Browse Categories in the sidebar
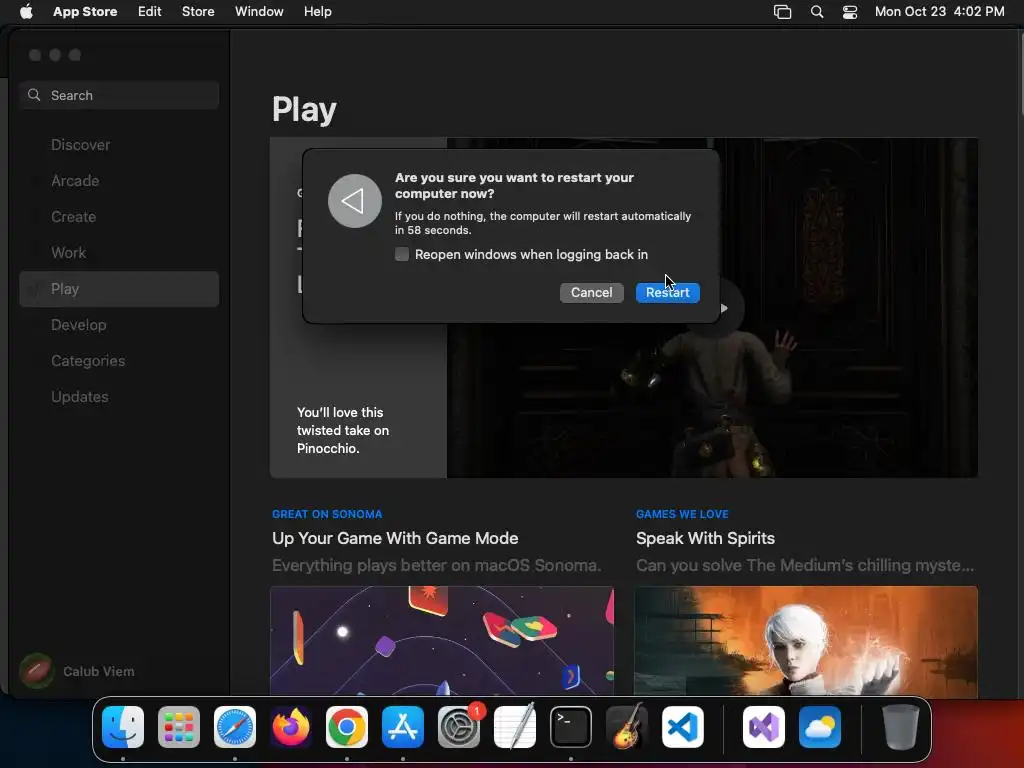The height and width of the screenshot is (768, 1024). pos(119,360)
